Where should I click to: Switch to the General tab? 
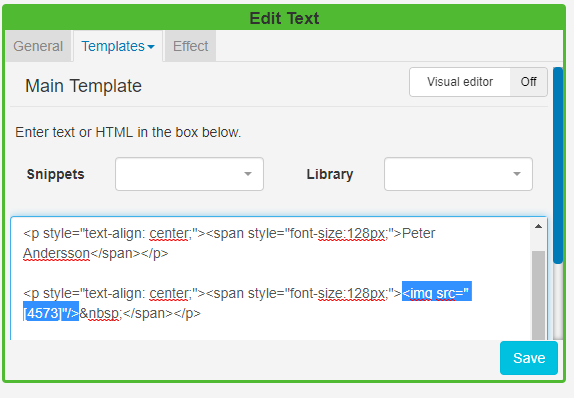click(38, 46)
